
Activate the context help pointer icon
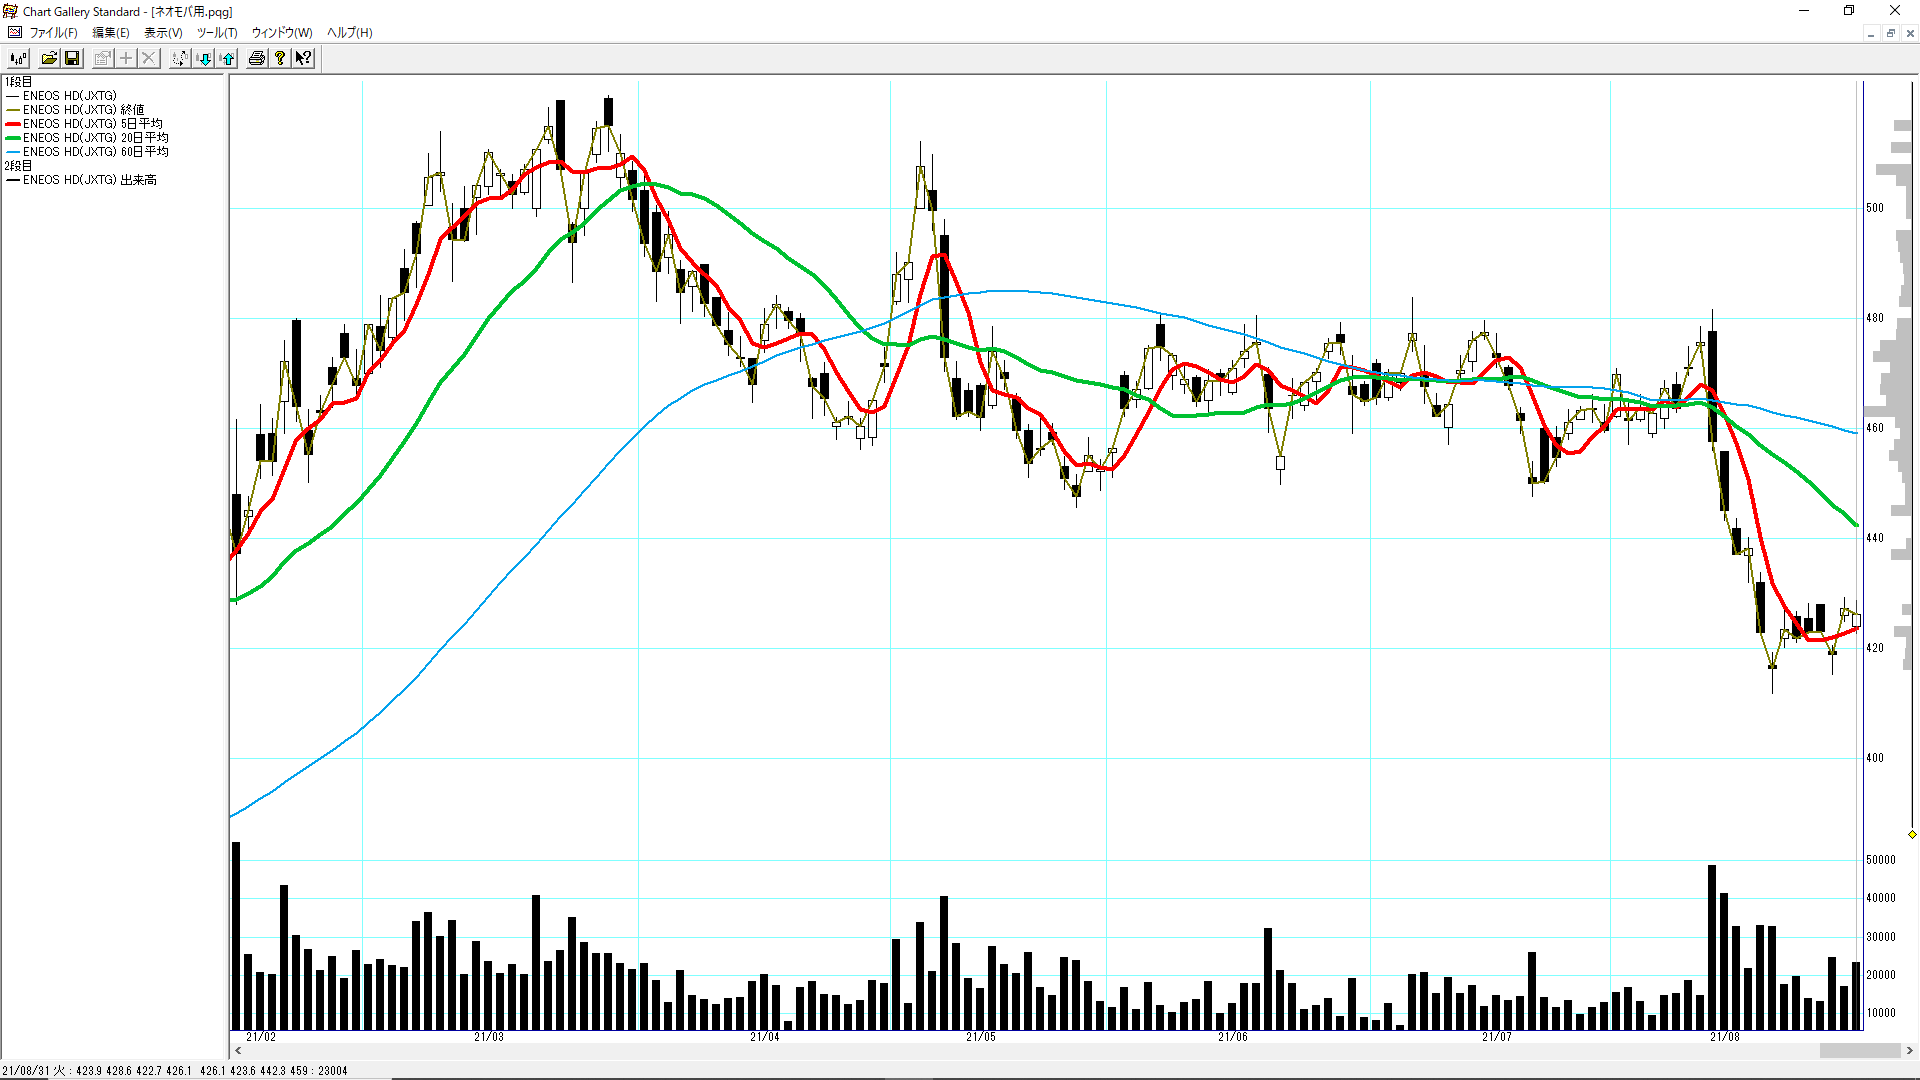pyautogui.click(x=303, y=58)
